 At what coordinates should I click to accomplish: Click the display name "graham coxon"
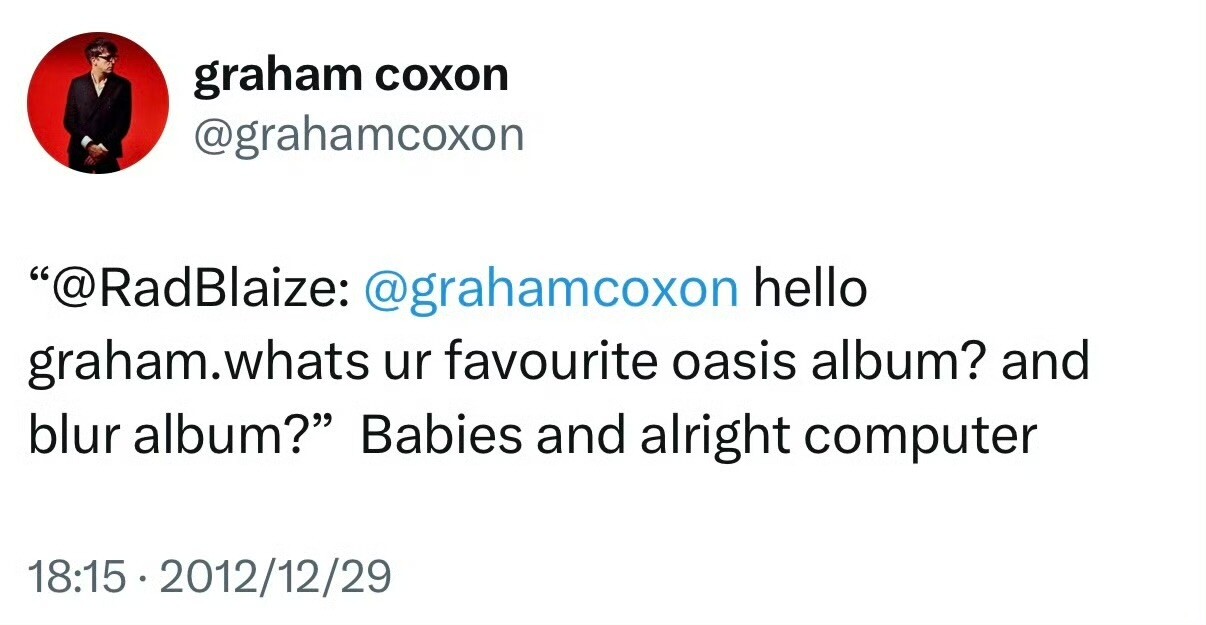pyautogui.click(x=350, y=75)
